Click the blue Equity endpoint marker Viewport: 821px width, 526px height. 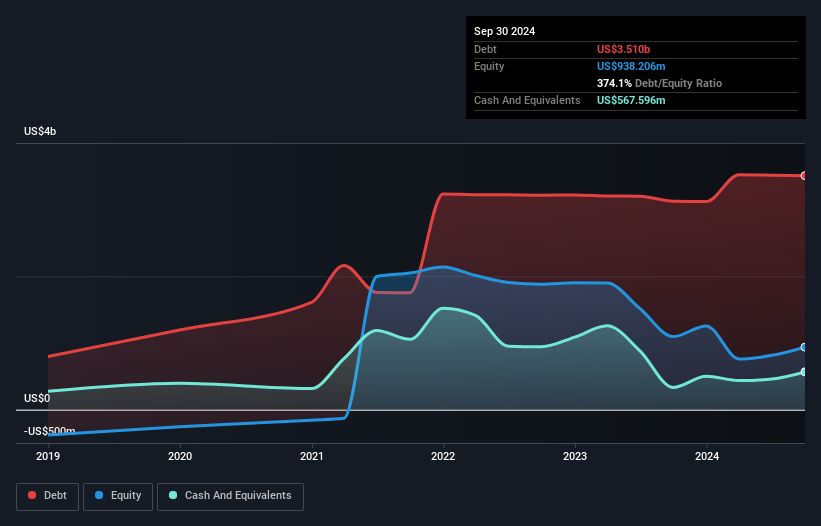coord(804,347)
